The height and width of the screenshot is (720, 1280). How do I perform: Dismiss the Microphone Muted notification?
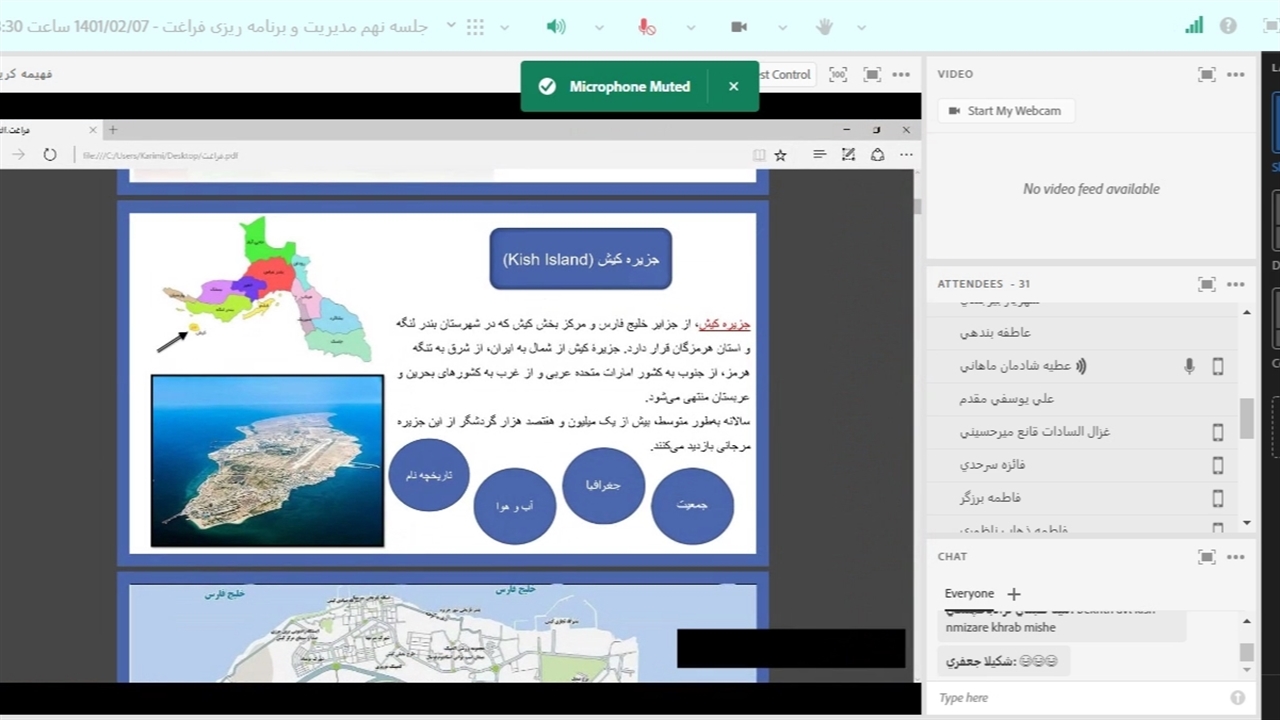pos(733,87)
